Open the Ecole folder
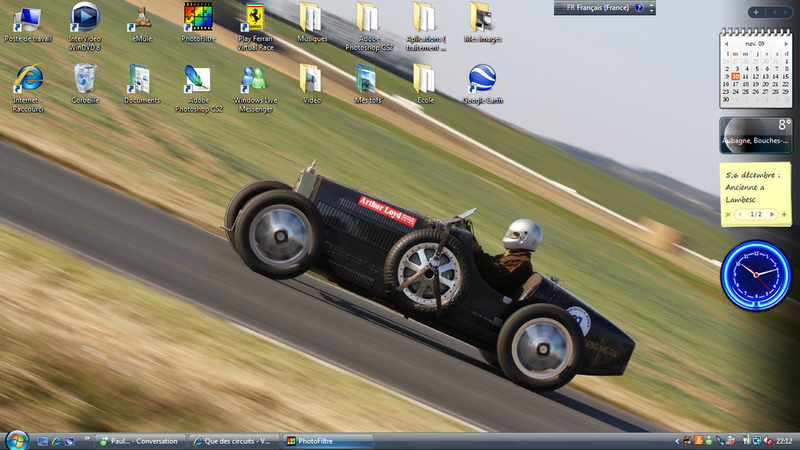Image resolution: width=800 pixels, height=450 pixels. 425,84
